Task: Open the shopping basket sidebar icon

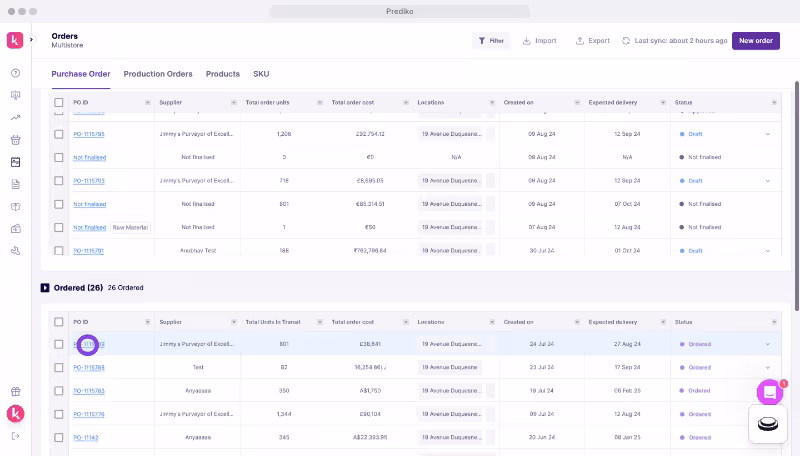Action: click(15, 140)
